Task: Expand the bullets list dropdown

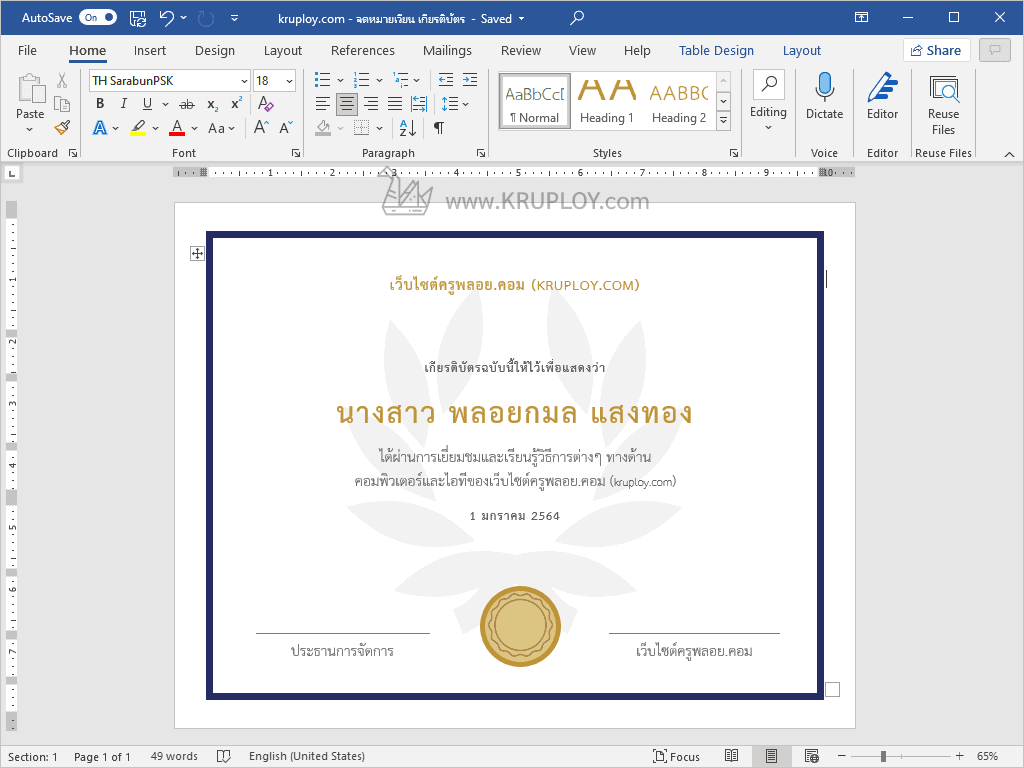Action: pos(340,80)
